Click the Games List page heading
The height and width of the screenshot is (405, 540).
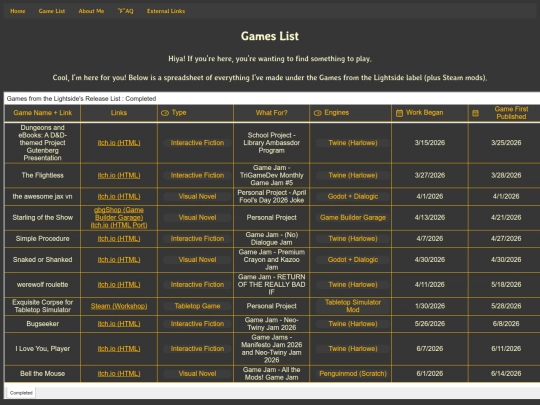[x=270, y=36]
